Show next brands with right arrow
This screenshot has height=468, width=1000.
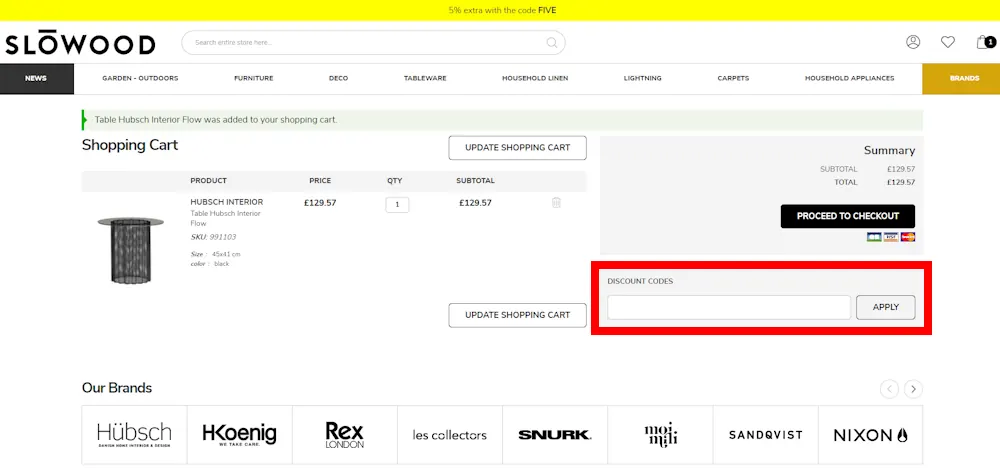tap(913, 389)
